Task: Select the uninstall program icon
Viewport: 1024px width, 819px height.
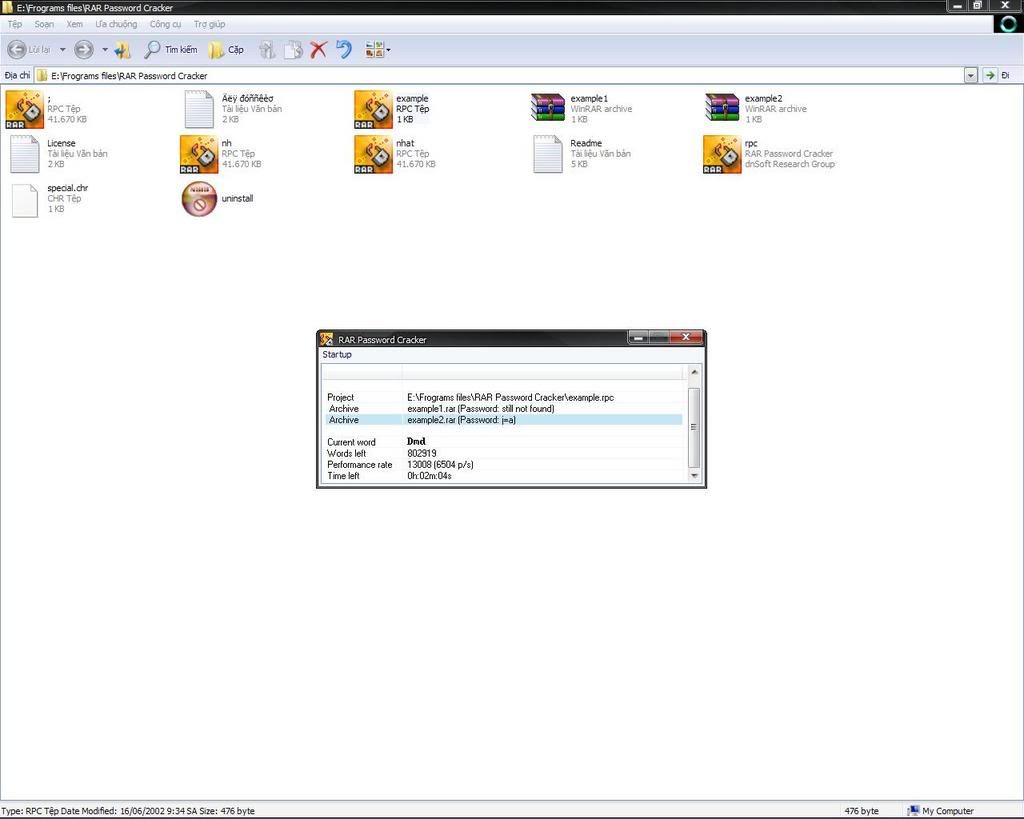Action: tap(199, 199)
